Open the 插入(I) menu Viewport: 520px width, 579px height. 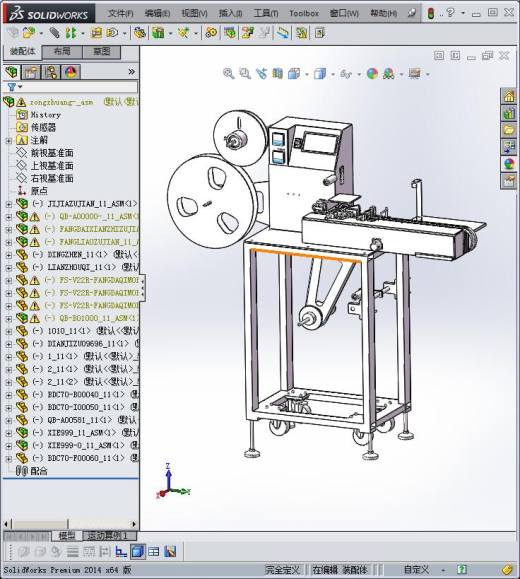point(230,13)
